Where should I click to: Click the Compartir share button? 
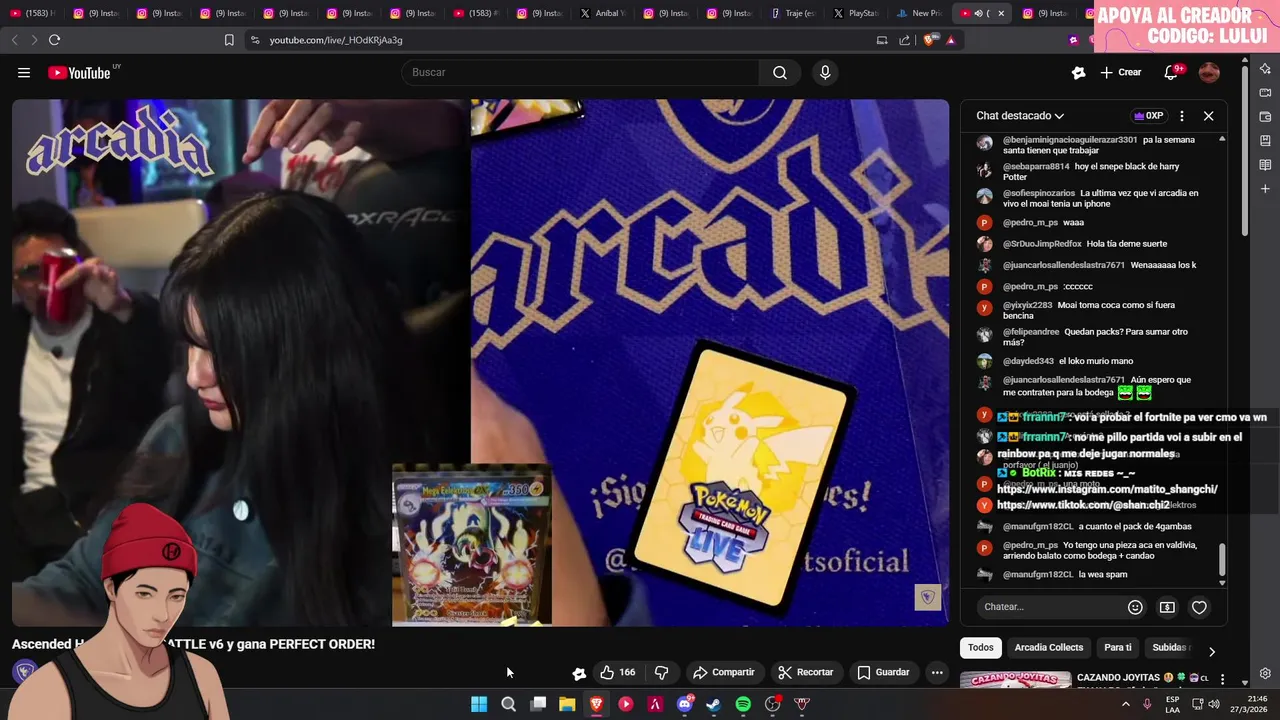[724, 672]
